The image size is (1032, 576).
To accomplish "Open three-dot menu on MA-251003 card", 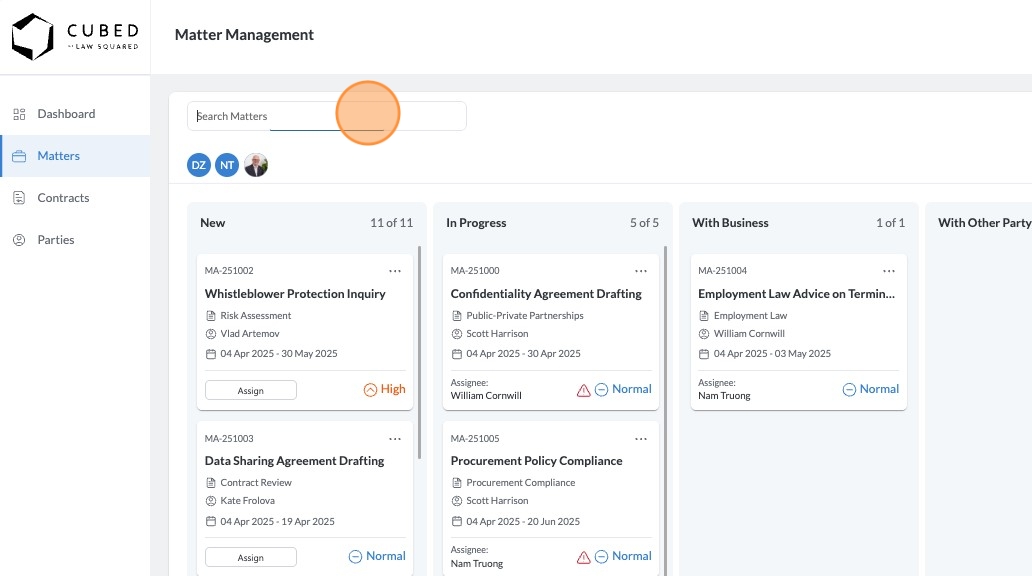I will [x=395, y=438].
